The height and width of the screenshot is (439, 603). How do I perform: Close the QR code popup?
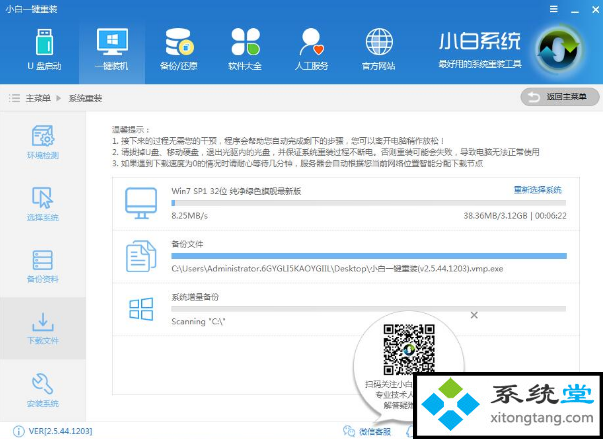[474, 315]
